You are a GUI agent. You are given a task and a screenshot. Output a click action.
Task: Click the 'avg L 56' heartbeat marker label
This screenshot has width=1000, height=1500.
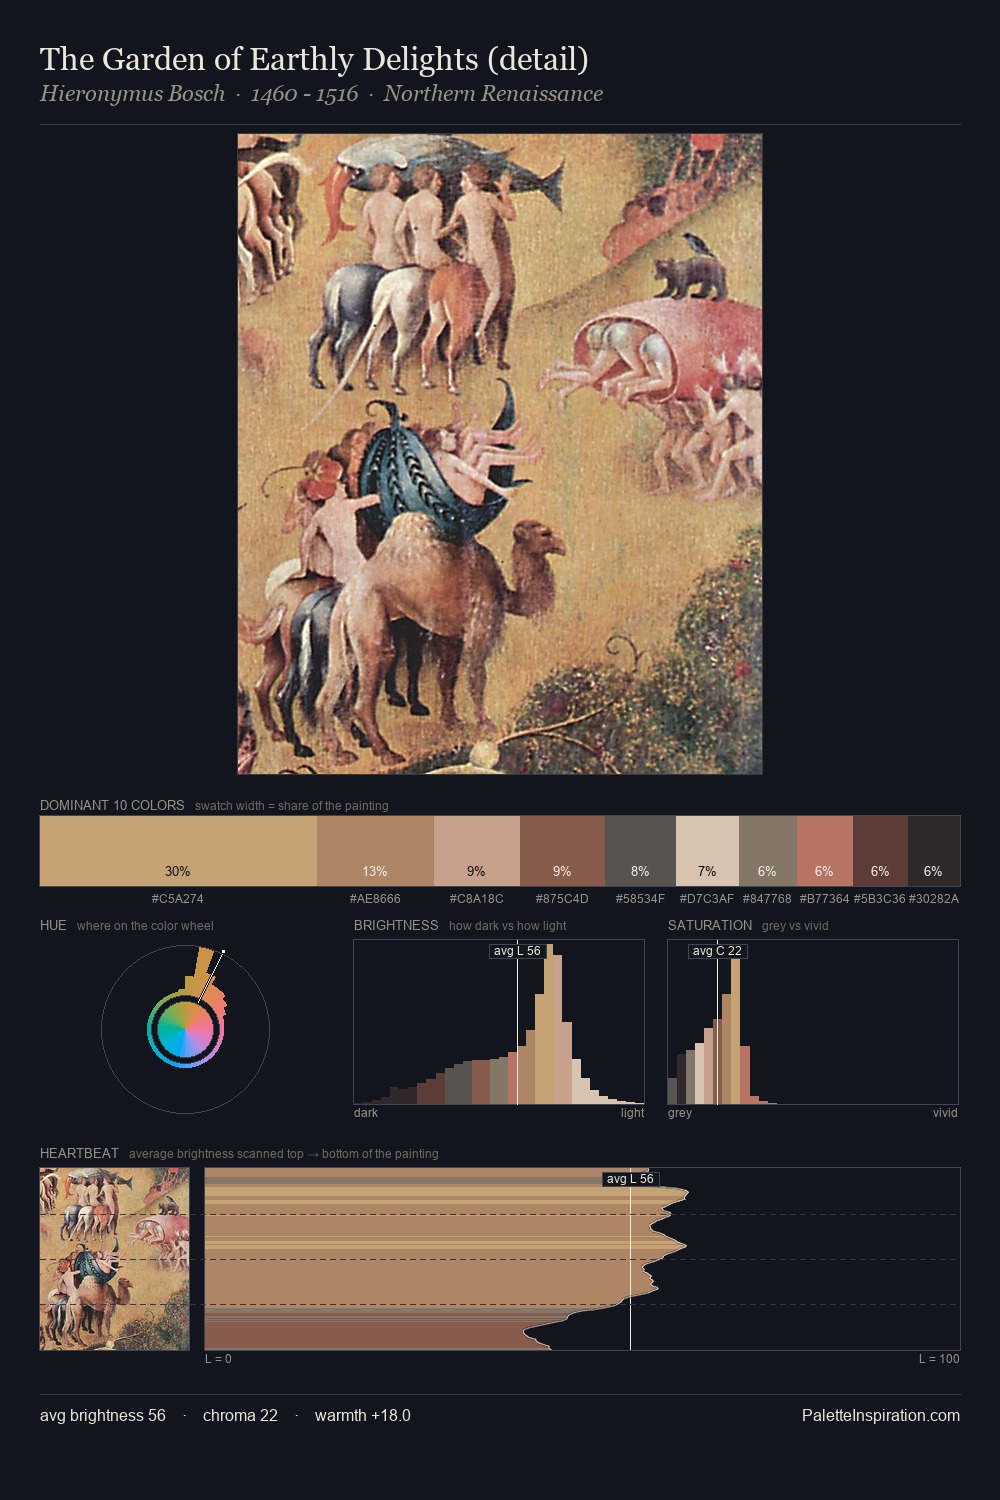[630, 1179]
